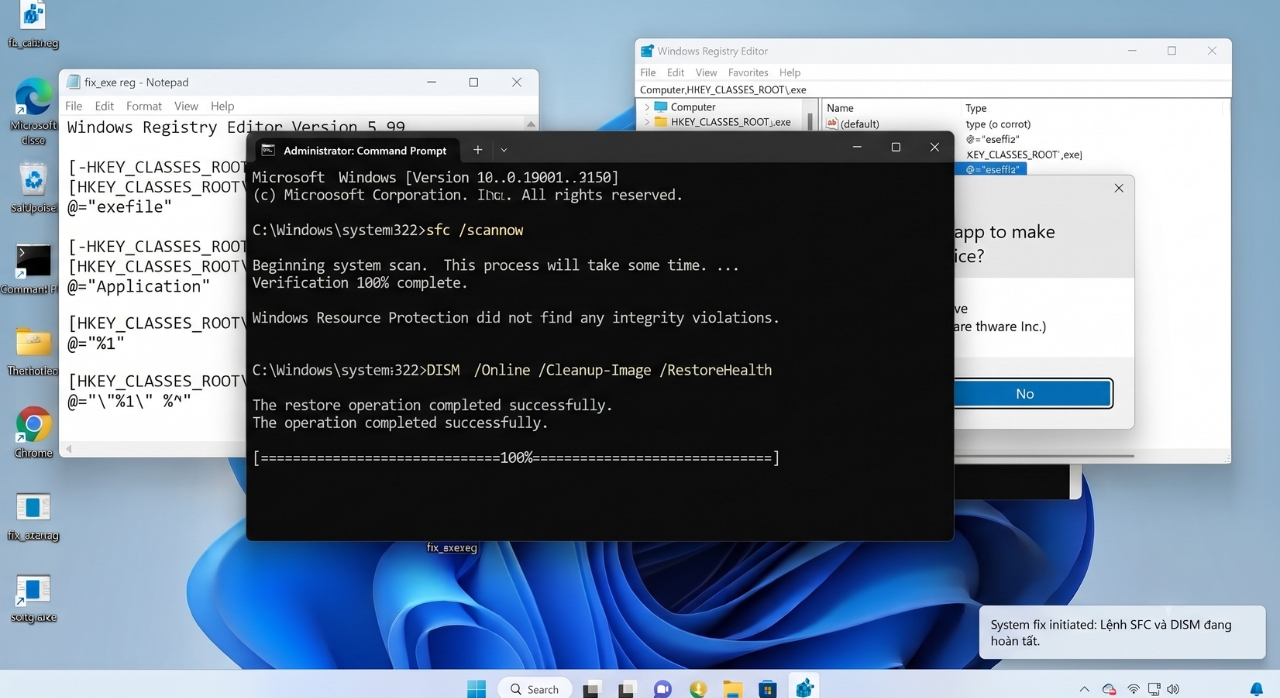Click the @="Application" line in Notepad

(139, 286)
